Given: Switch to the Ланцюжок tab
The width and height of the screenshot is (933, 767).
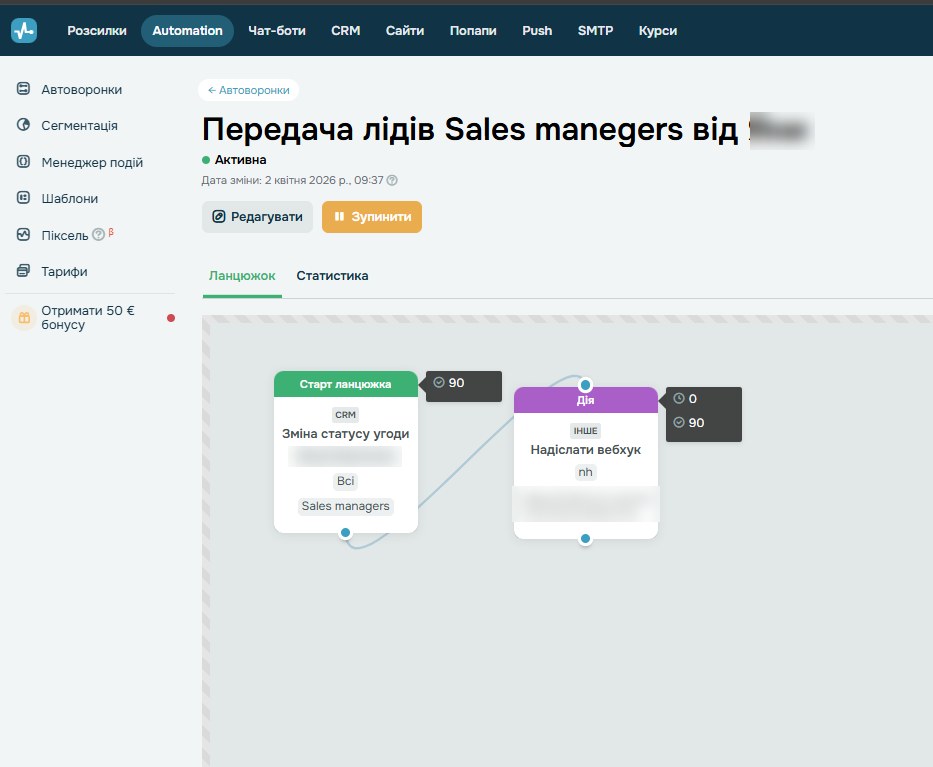Looking at the screenshot, I should click(x=242, y=276).
